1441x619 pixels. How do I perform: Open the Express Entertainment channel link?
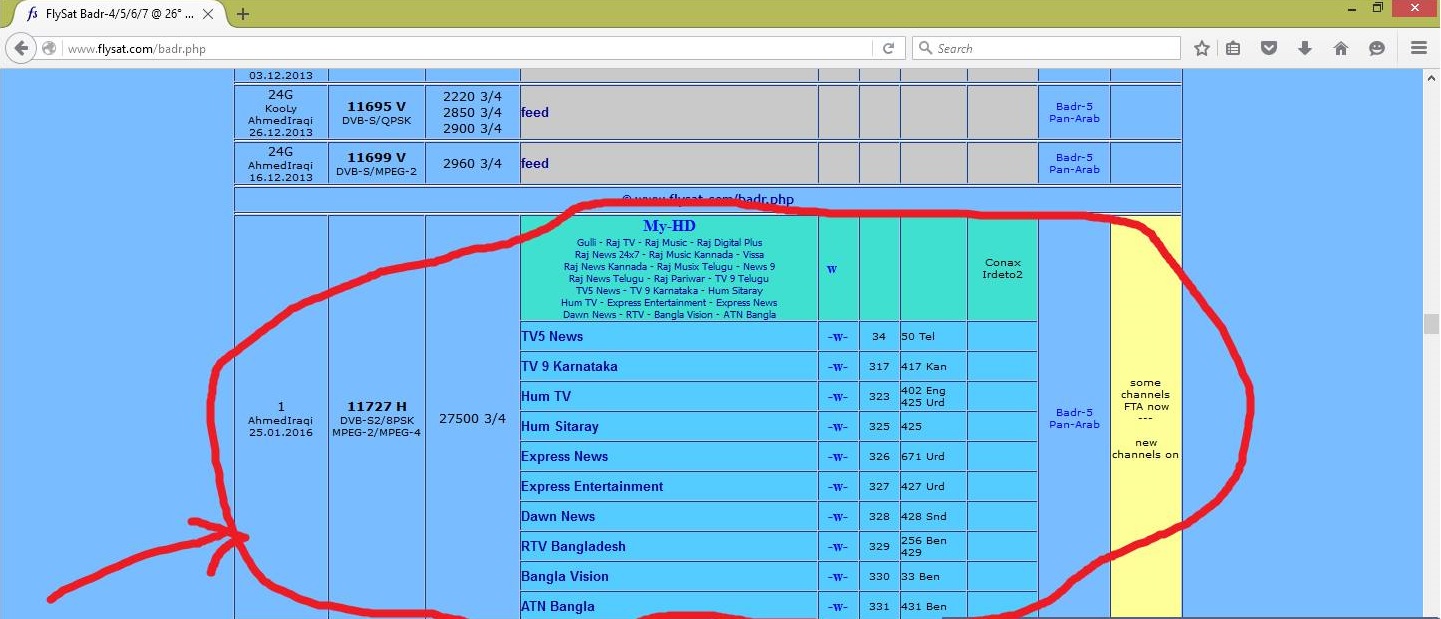coord(592,486)
